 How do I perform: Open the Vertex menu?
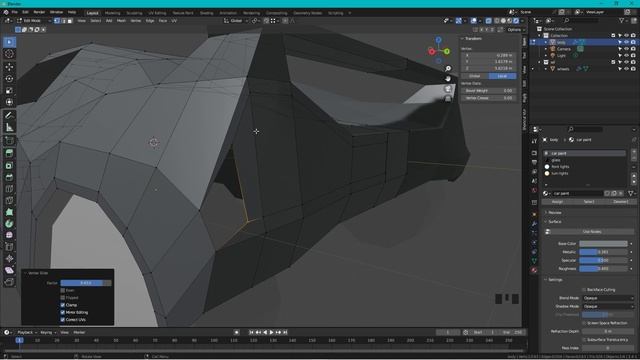(x=136, y=20)
